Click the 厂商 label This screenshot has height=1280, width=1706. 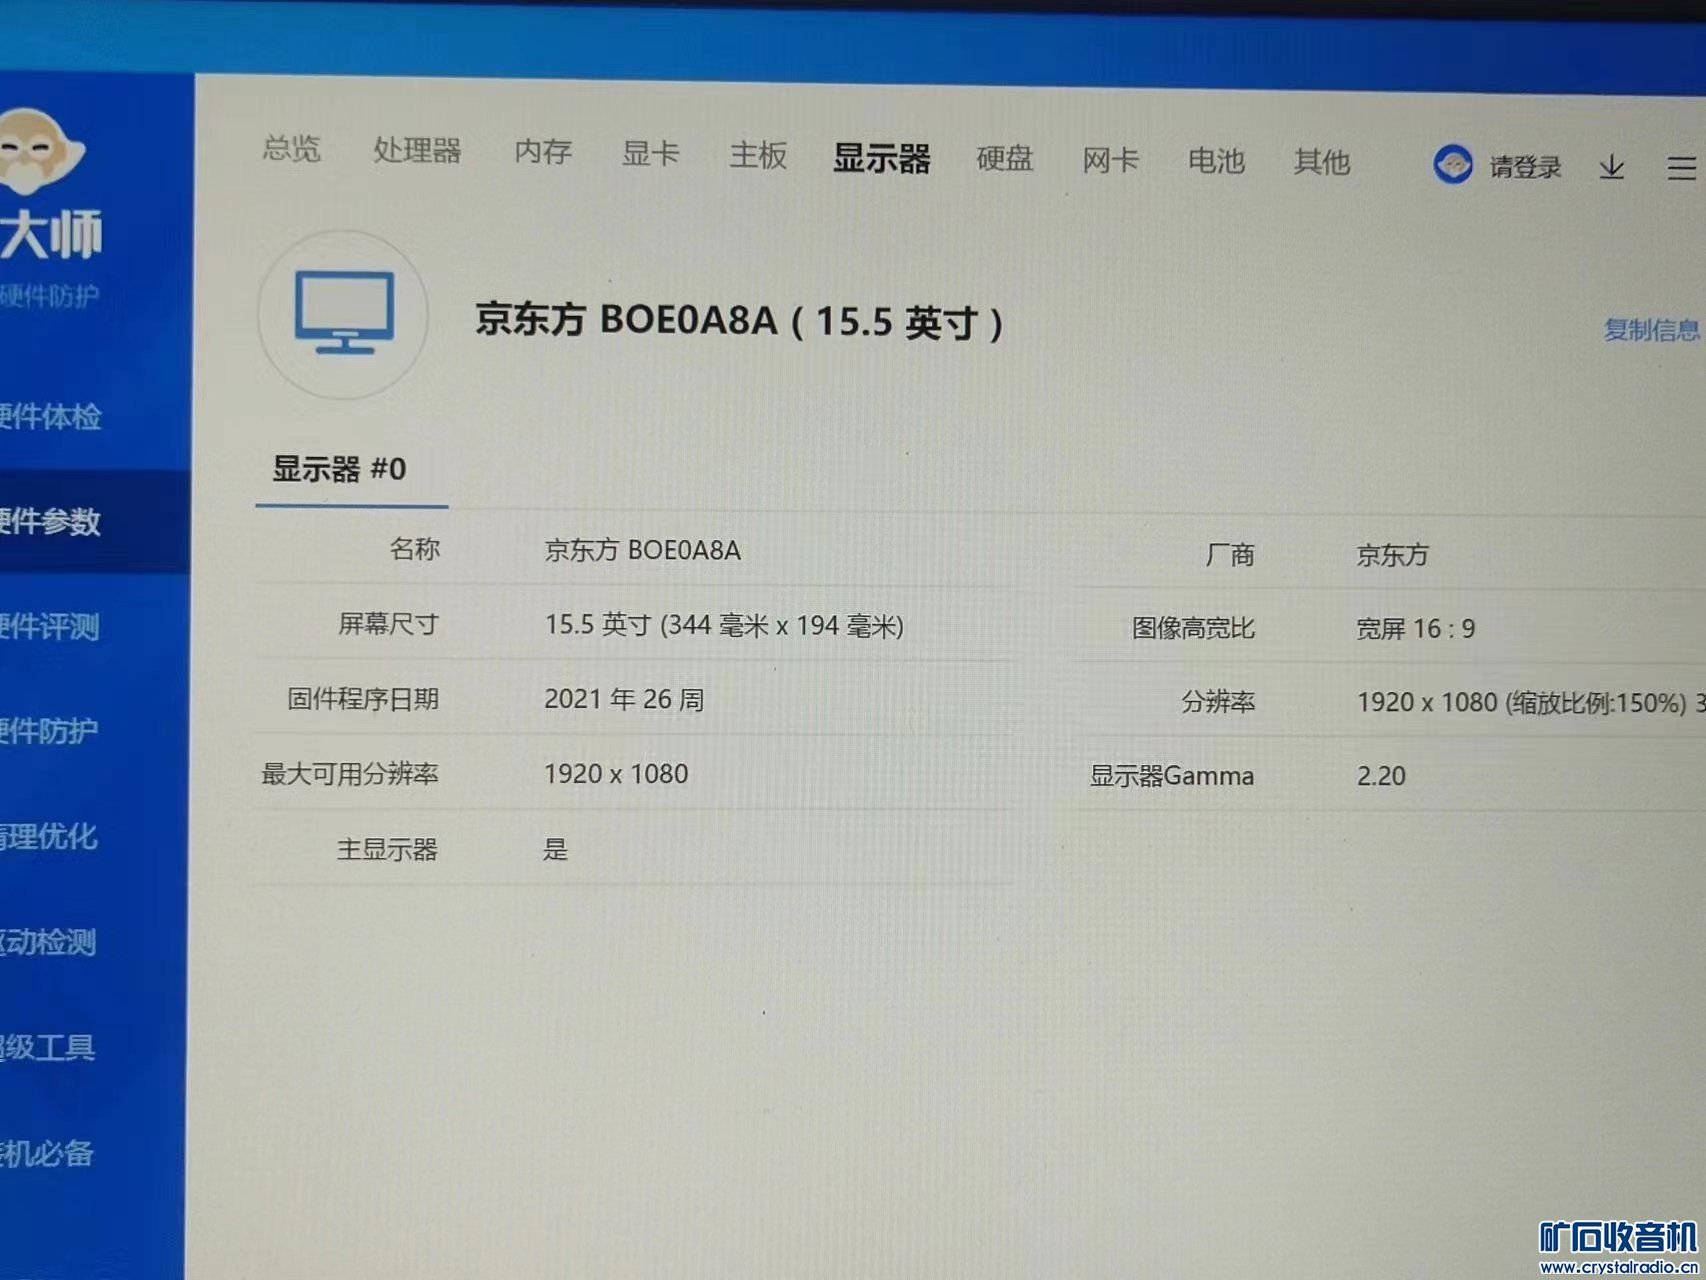pyautogui.click(x=1230, y=554)
